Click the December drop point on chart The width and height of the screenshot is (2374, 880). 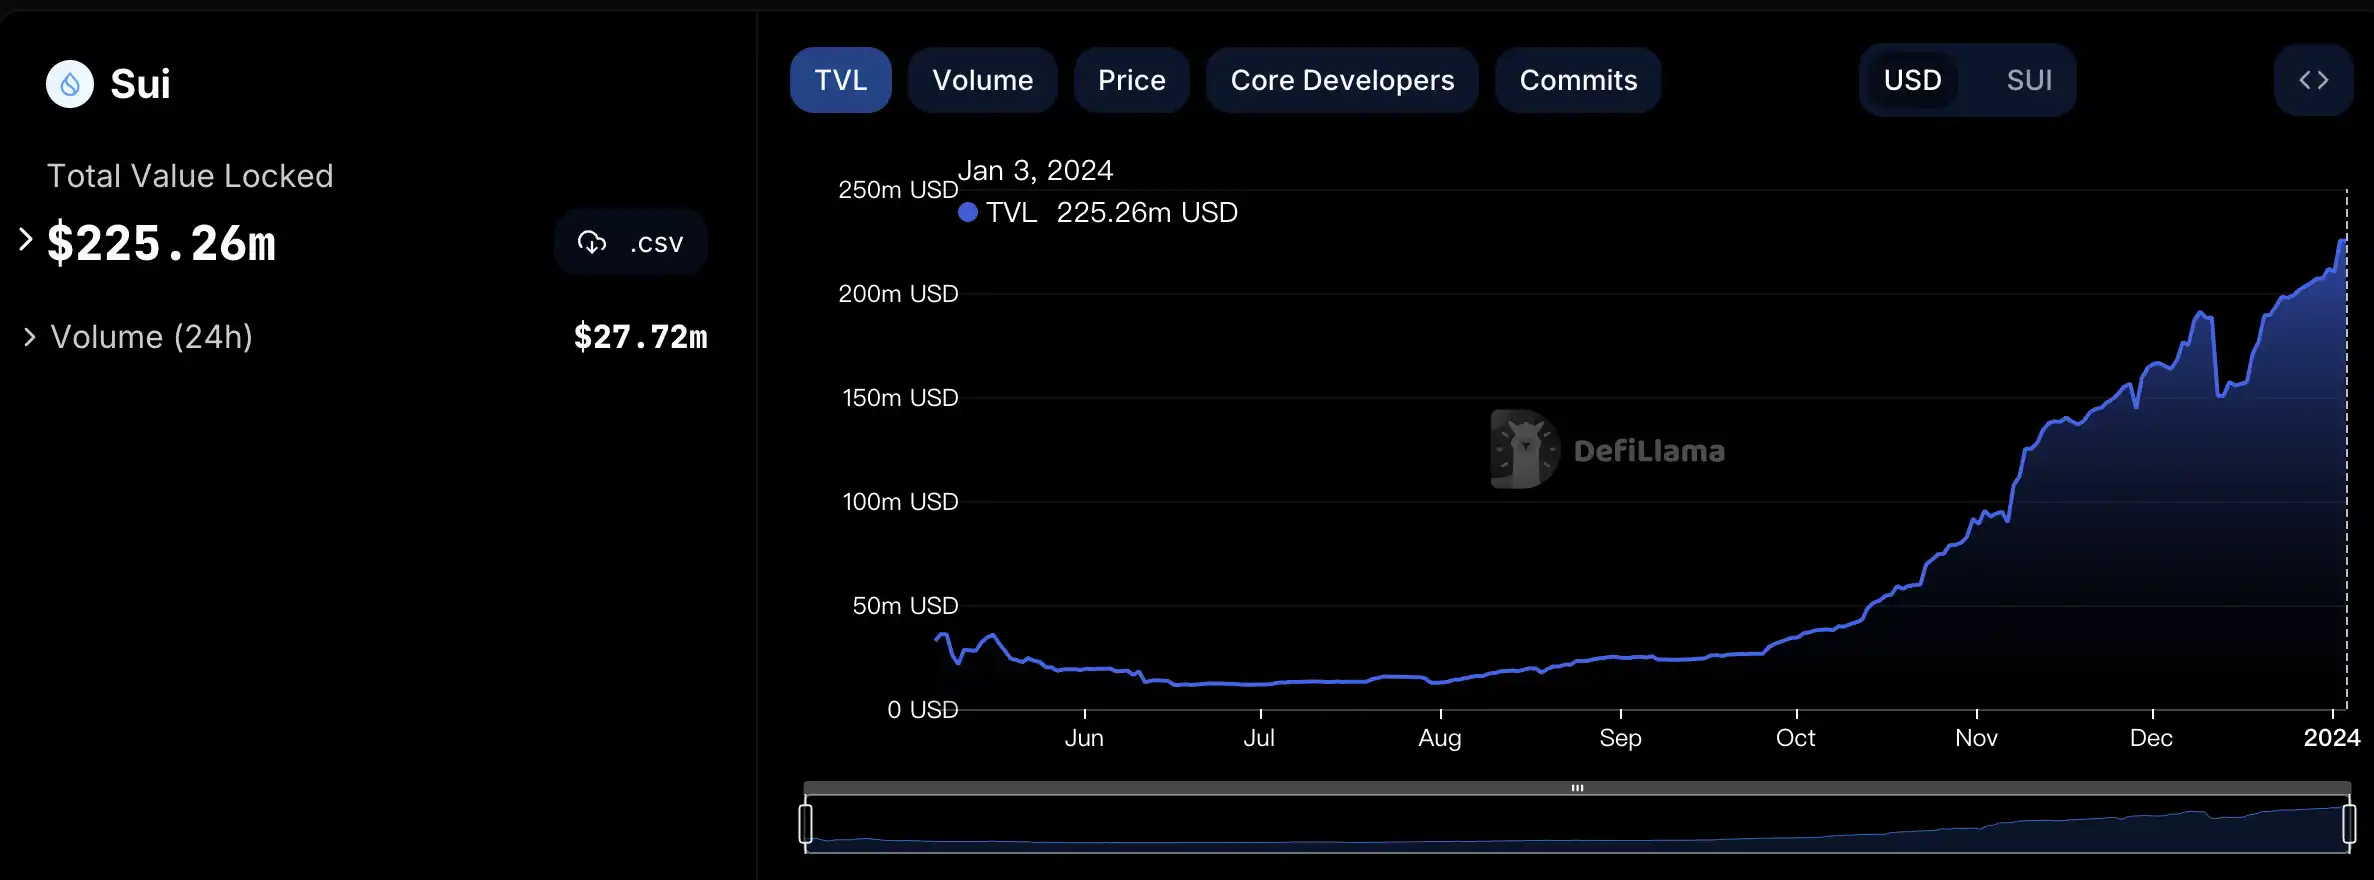click(x=2220, y=394)
